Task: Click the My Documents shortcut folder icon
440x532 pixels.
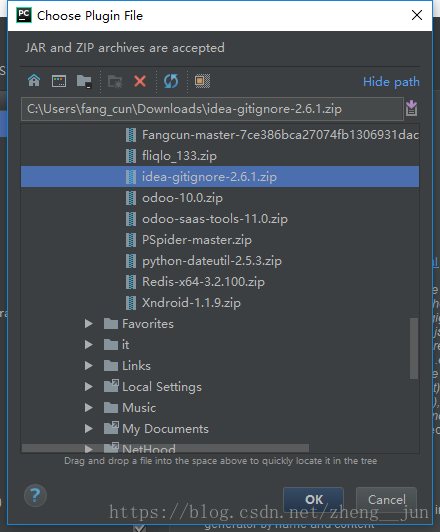Action: point(111,428)
